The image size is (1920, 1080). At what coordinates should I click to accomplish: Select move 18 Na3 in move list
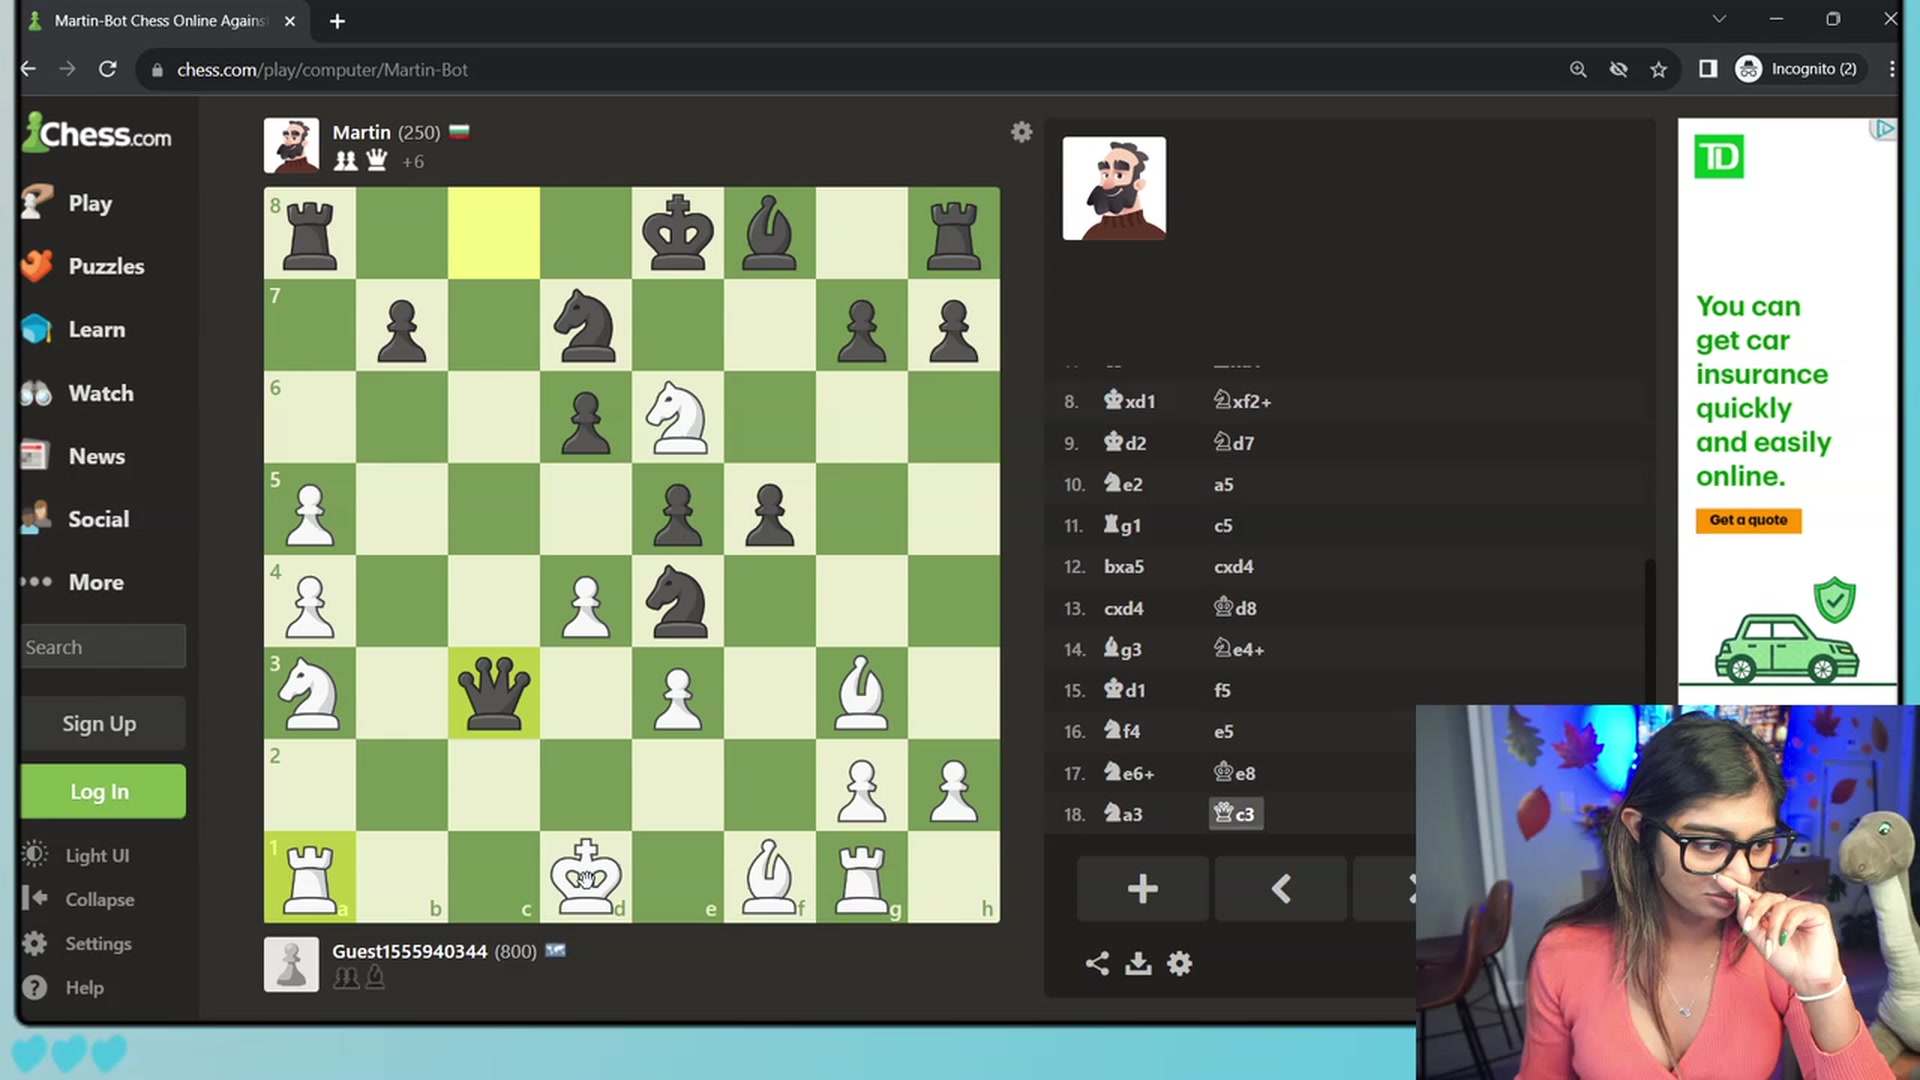[1123, 814]
